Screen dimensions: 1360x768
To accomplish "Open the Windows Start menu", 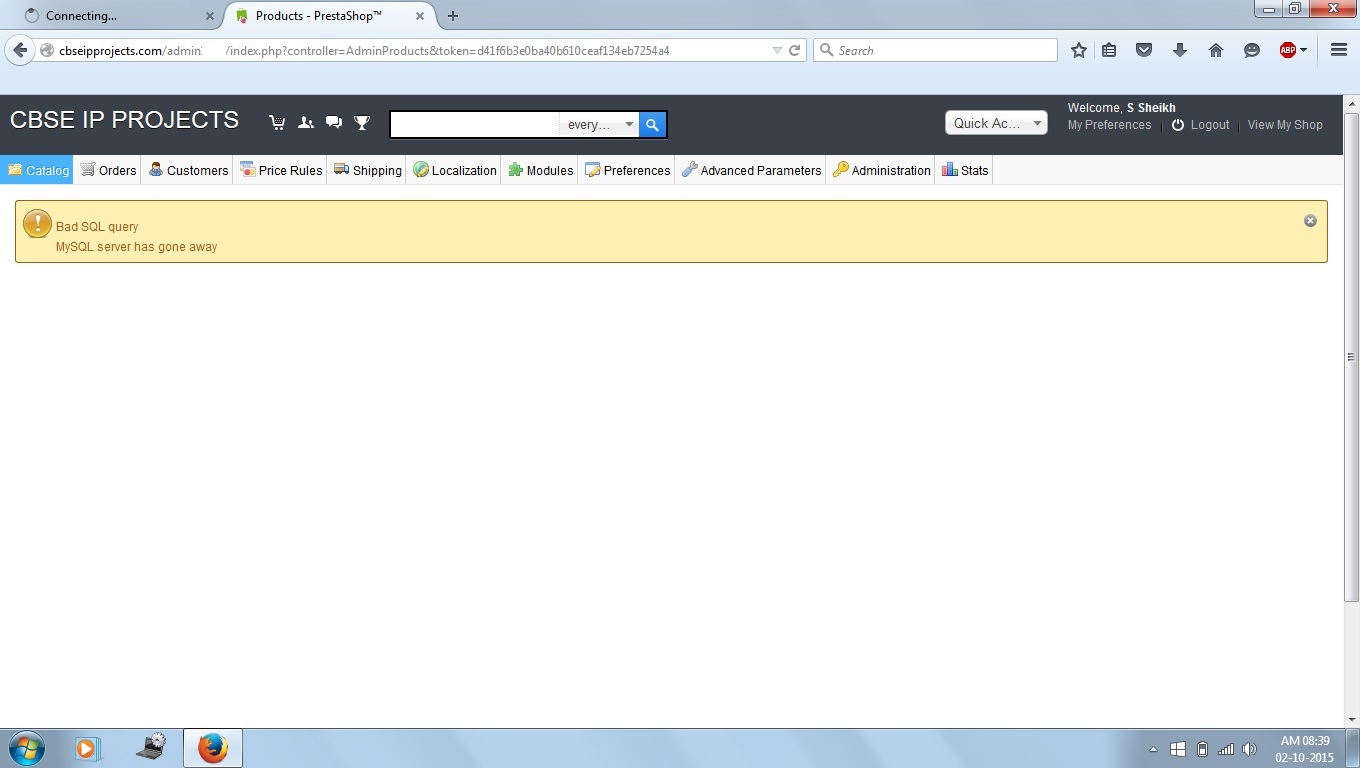I will point(25,748).
